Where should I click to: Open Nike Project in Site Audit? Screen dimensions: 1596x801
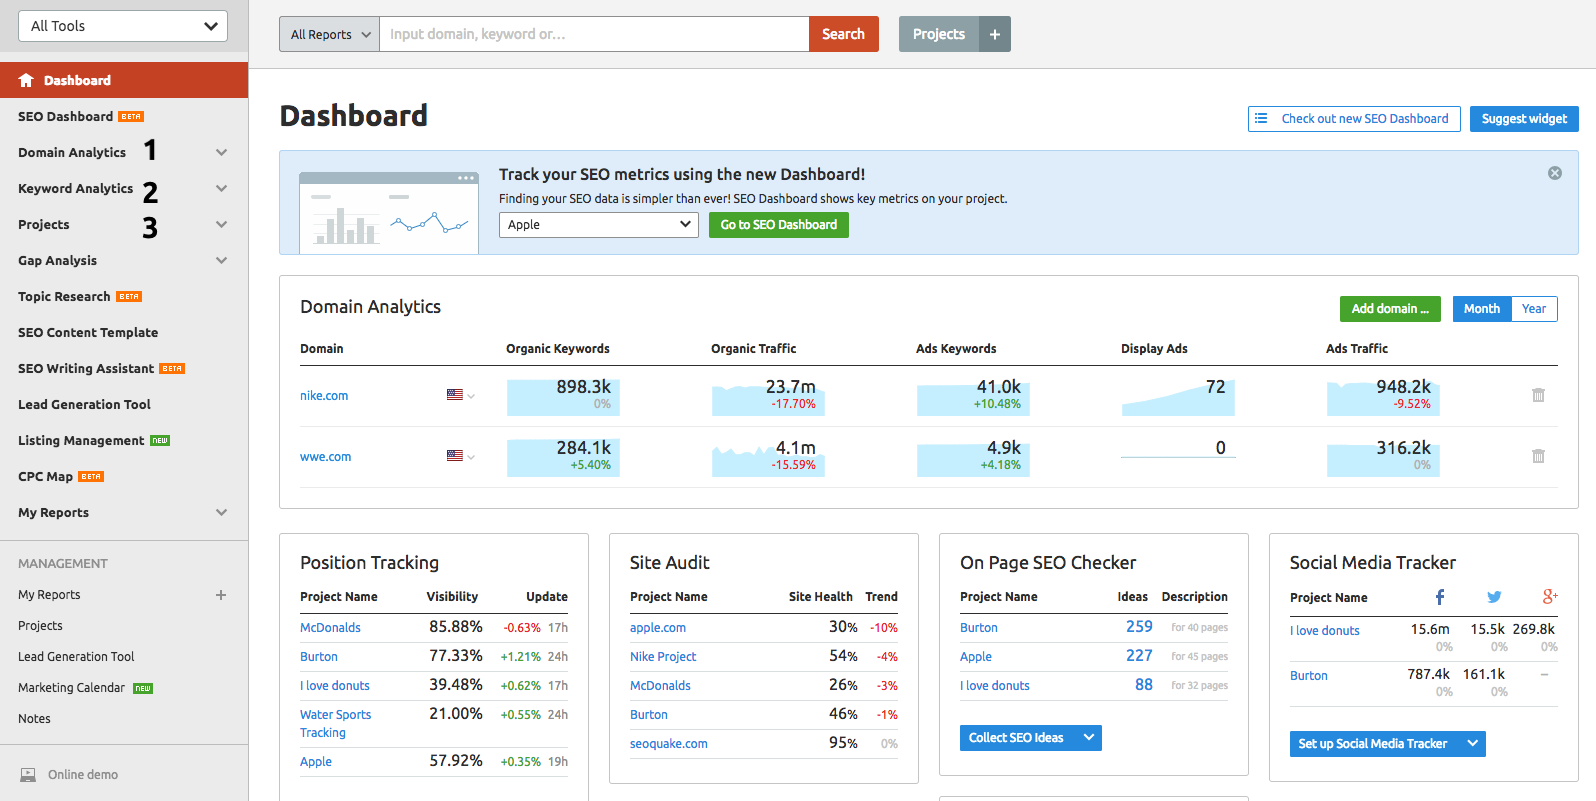663,657
